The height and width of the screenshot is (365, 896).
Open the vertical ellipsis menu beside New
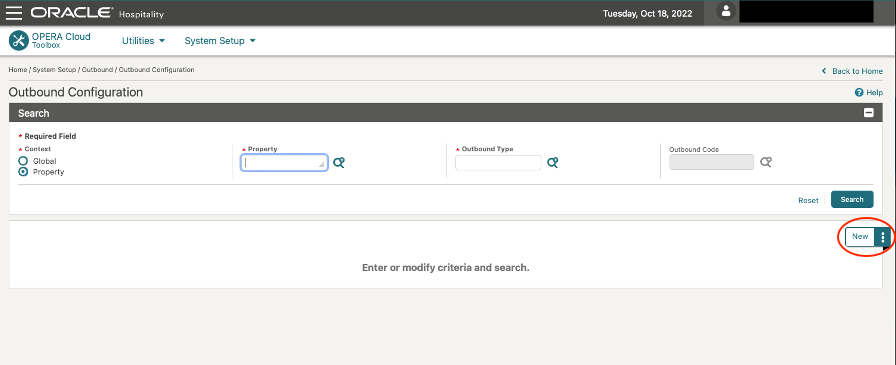point(883,236)
